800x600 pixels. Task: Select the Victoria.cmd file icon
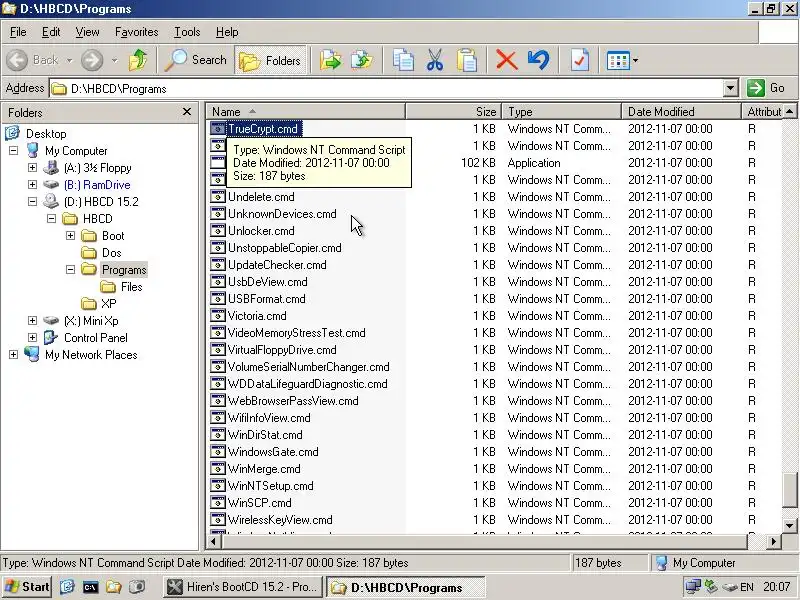pos(218,315)
